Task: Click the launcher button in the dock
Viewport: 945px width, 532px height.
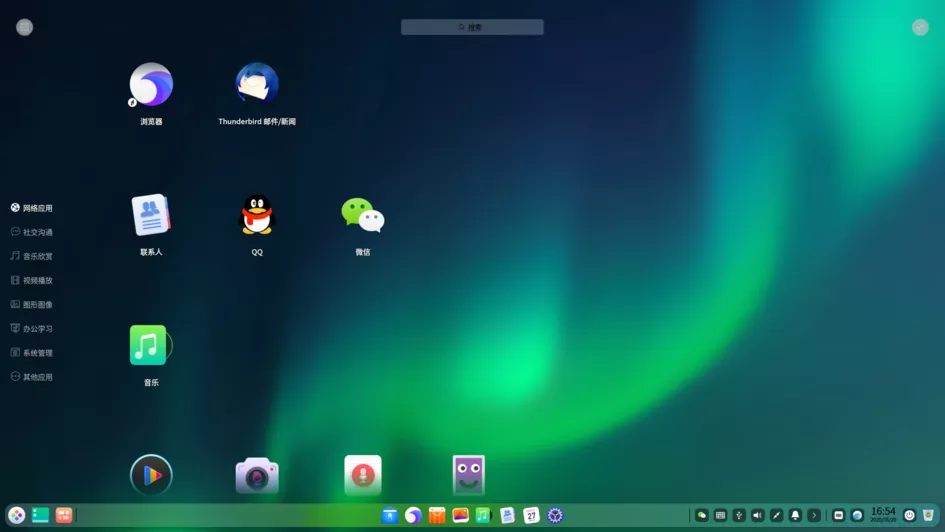Action: [x=17, y=515]
